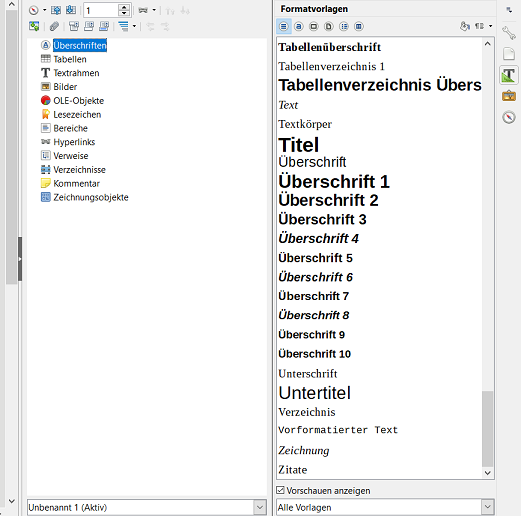Go to the next element in Navigator
This screenshot has height=516, width=521.
(x=71, y=10)
